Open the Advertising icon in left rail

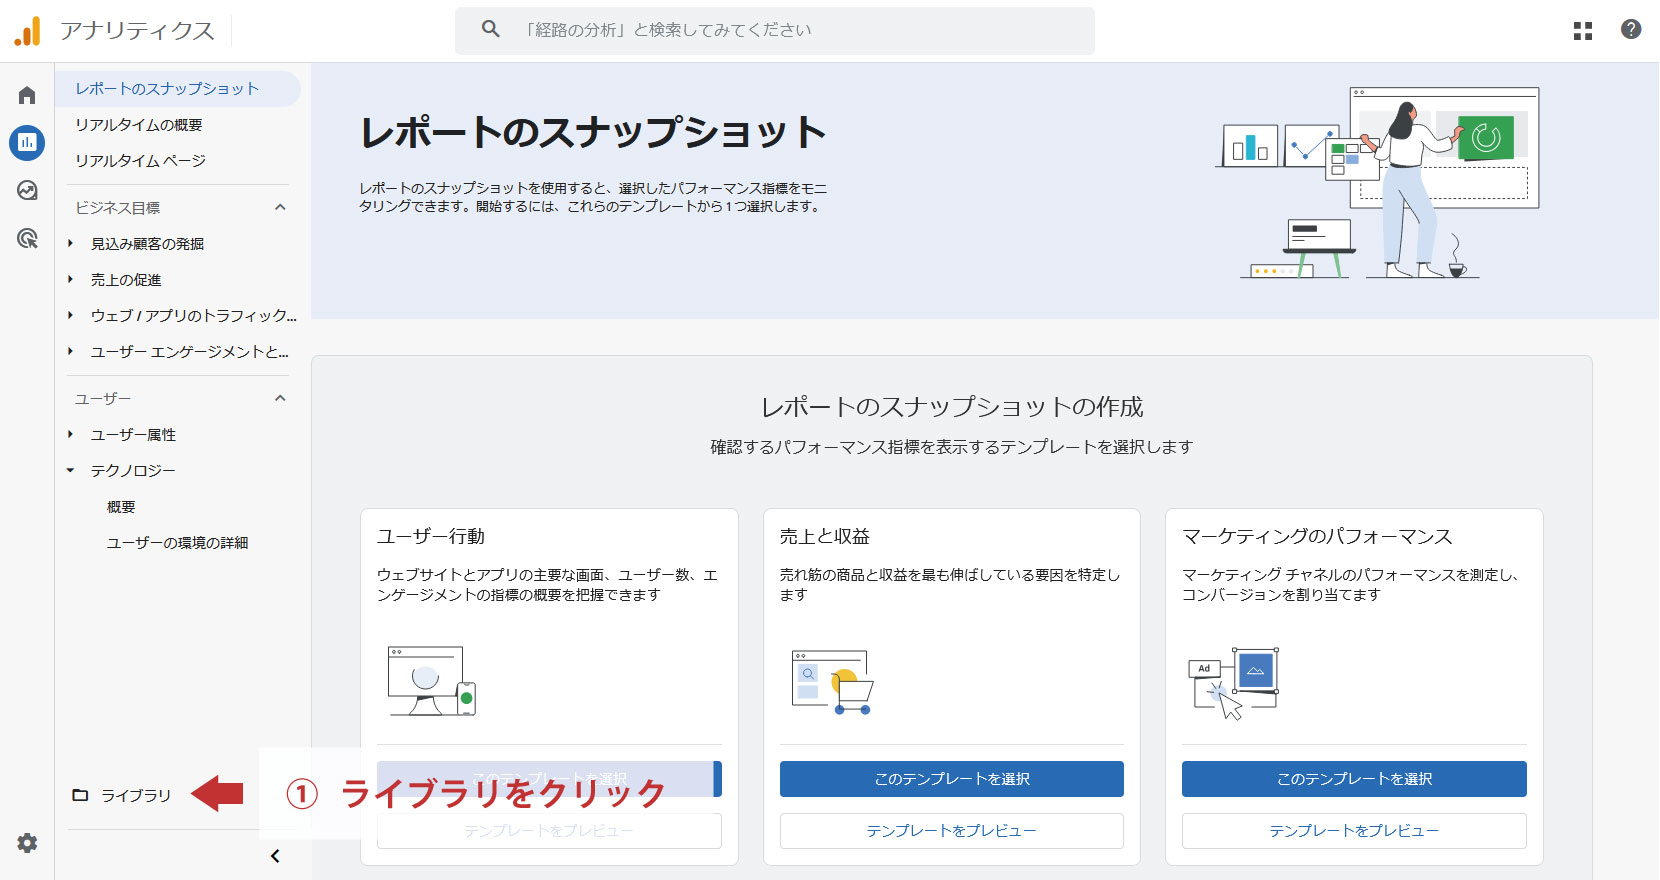click(27, 238)
